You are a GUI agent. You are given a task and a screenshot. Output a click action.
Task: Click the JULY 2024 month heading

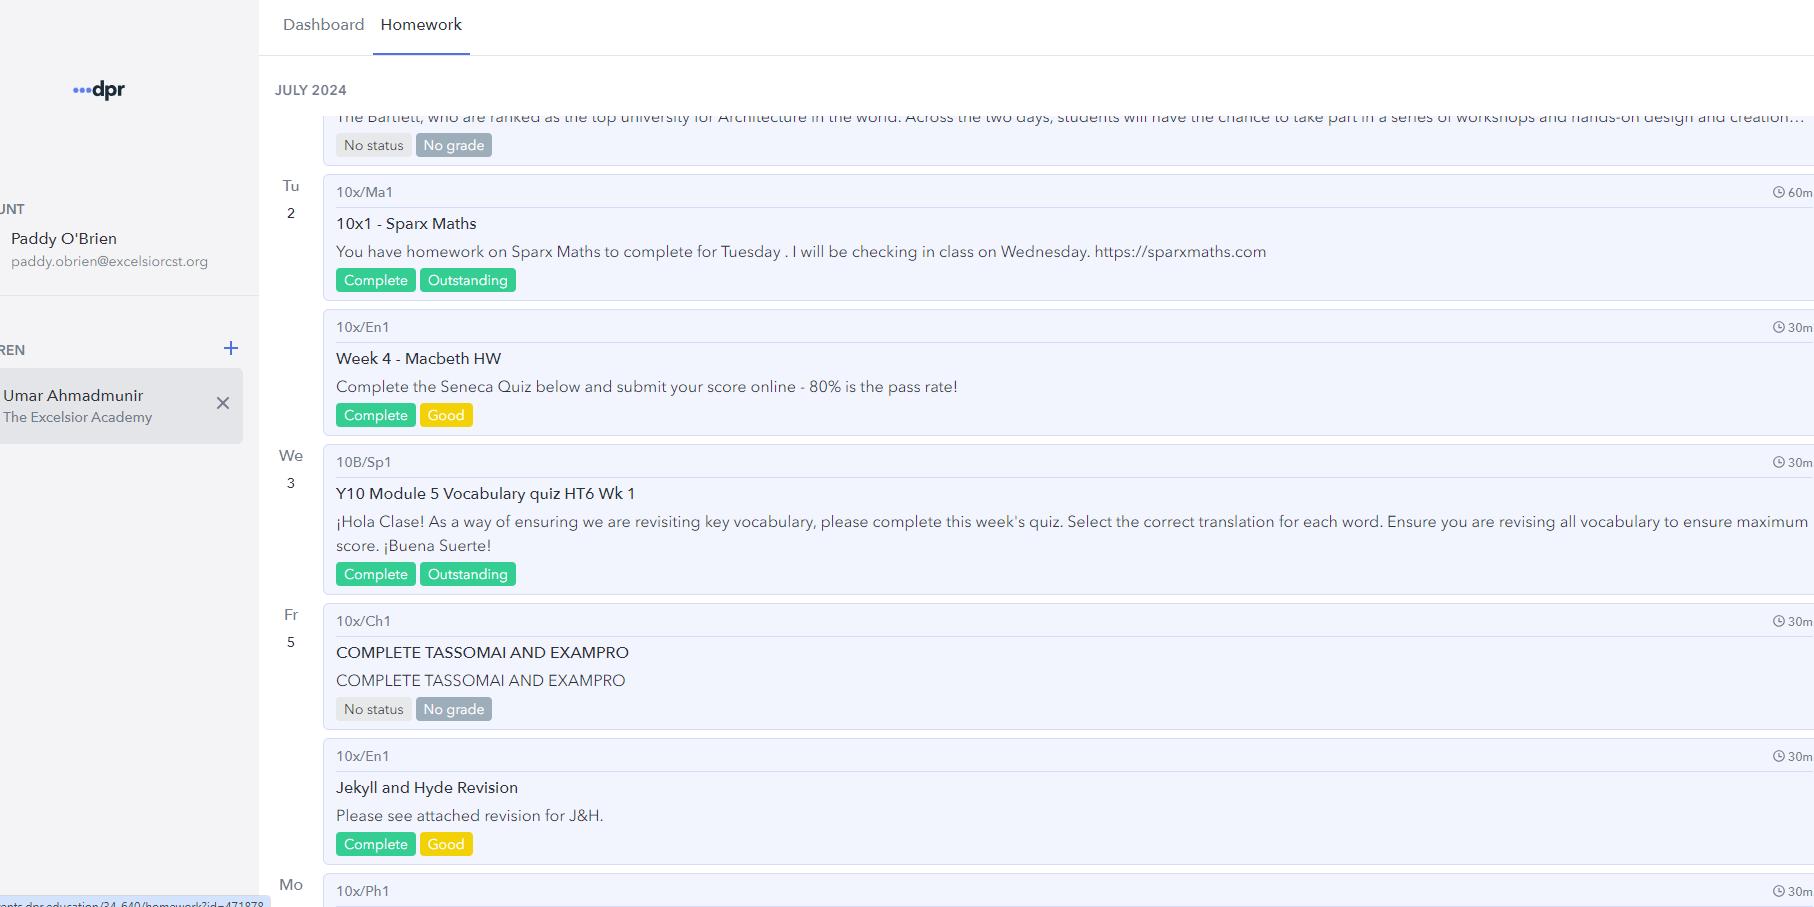pos(311,90)
